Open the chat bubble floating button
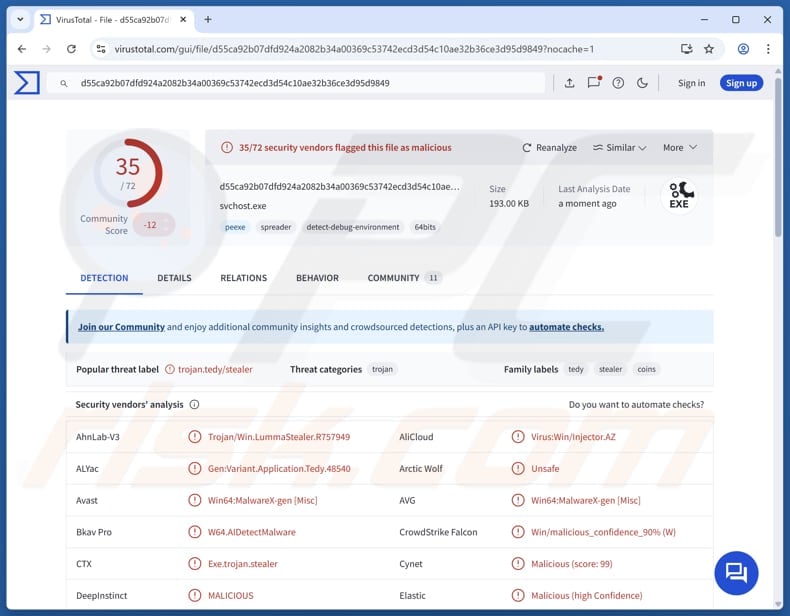Image resolution: width=790 pixels, height=616 pixels. click(x=736, y=573)
